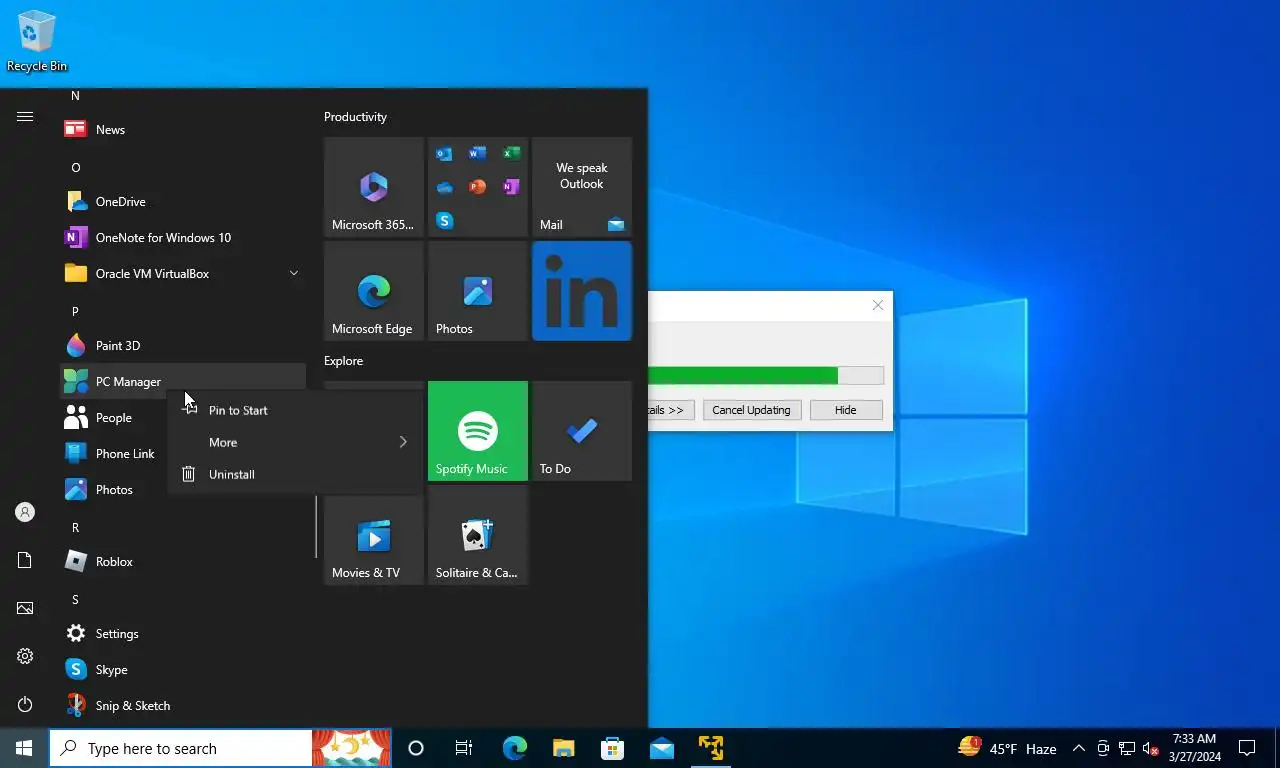Launch the Microsoft Edge tile
Image resolution: width=1280 pixels, height=768 pixels.
coord(374,291)
